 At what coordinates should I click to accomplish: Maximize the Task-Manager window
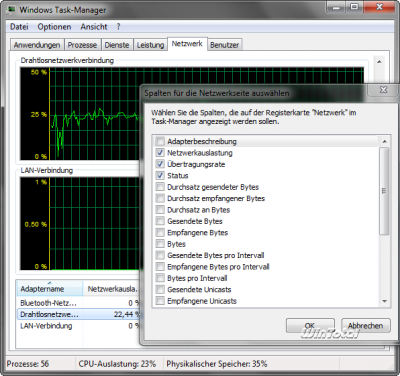coord(355,6)
